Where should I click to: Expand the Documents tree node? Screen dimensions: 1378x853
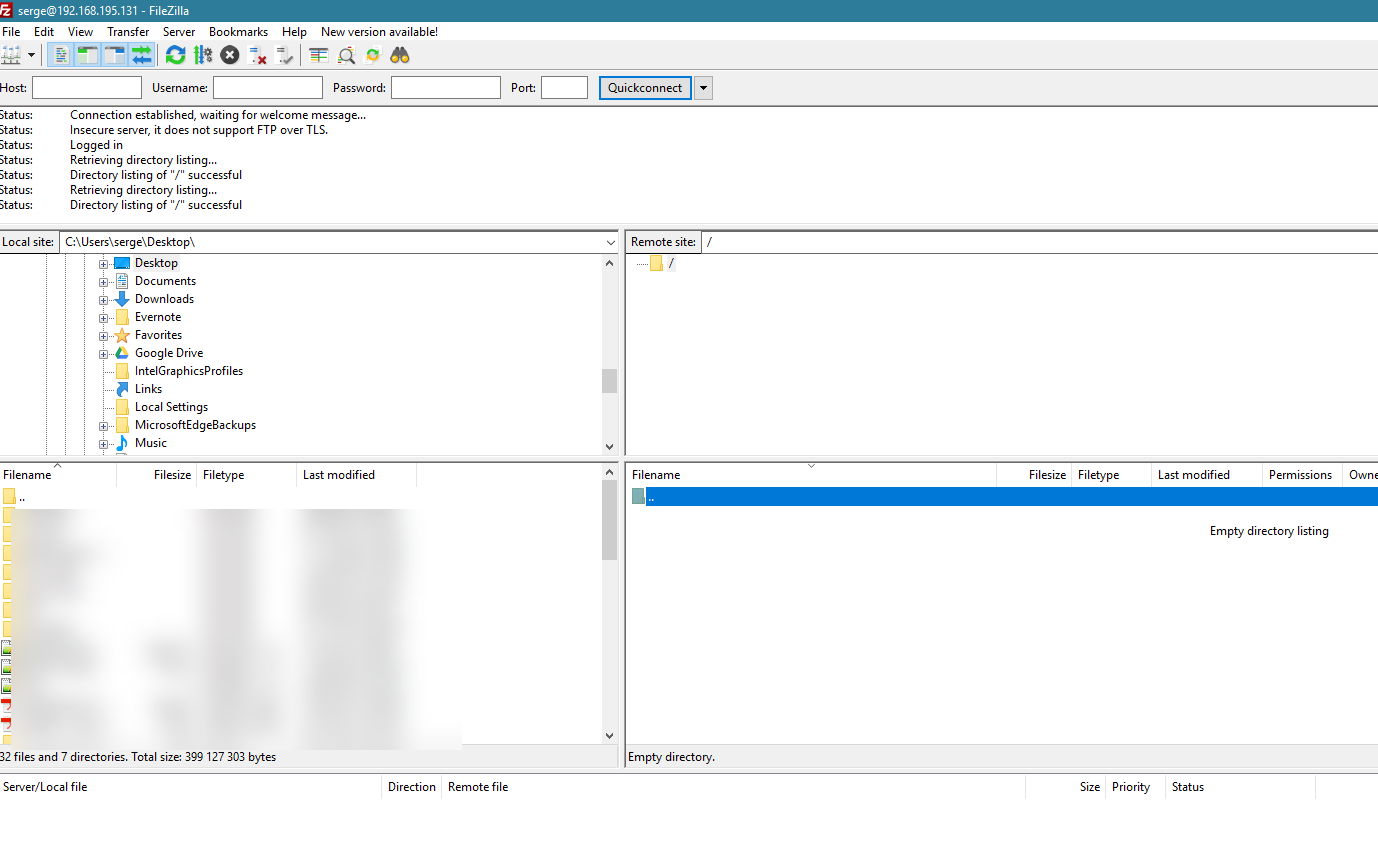[103, 282]
